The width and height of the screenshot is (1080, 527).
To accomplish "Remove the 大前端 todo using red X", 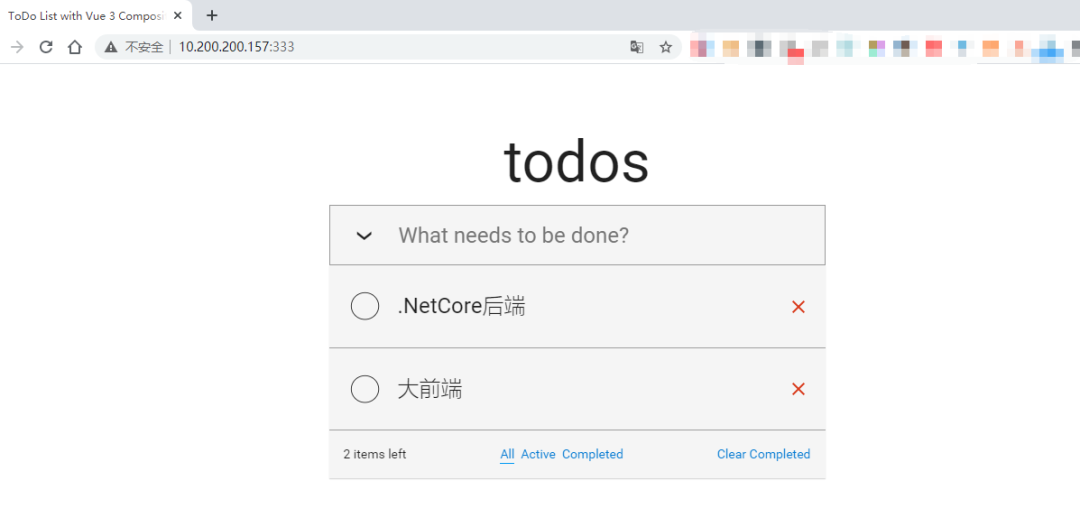I will 798,389.
